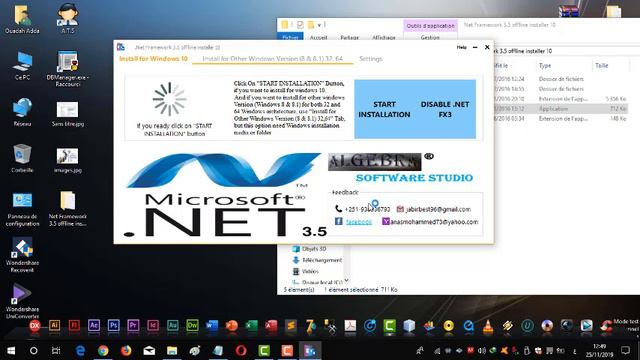Image resolution: width=640 pixels, height=360 pixels.
Task: Launch Adobe Photoshop from the dock
Action: [113, 325]
